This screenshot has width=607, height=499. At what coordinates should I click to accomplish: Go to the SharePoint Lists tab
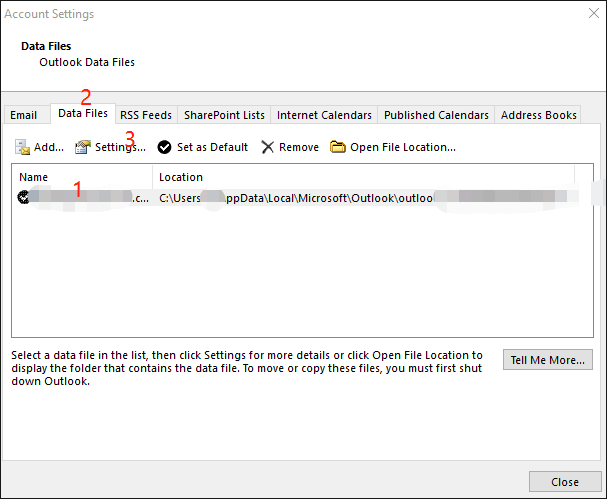[x=224, y=115]
